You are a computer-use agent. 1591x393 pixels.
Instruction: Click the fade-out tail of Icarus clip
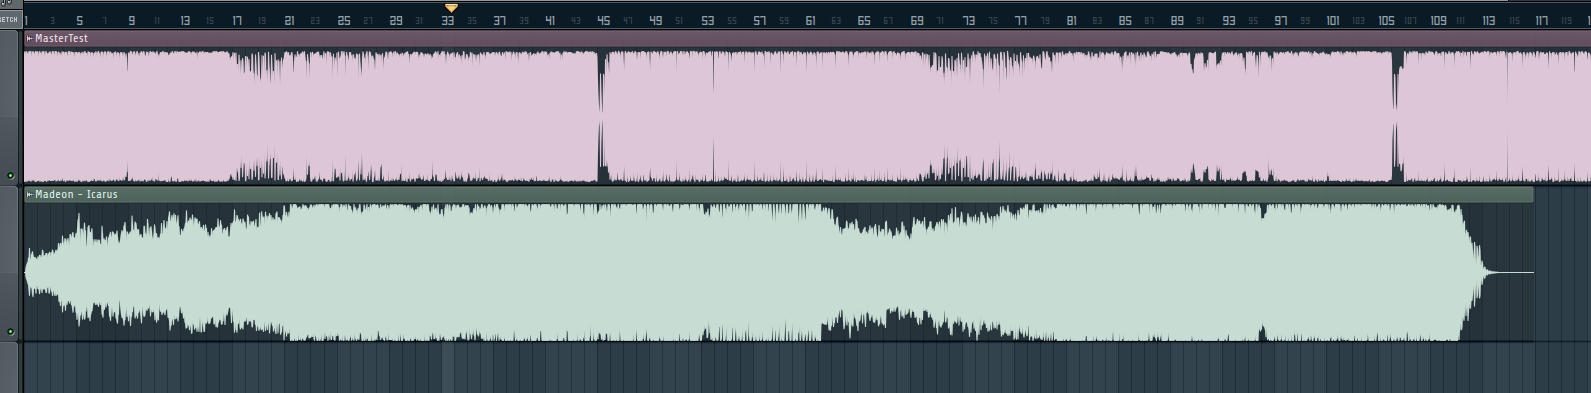(x=1497, y=272)
